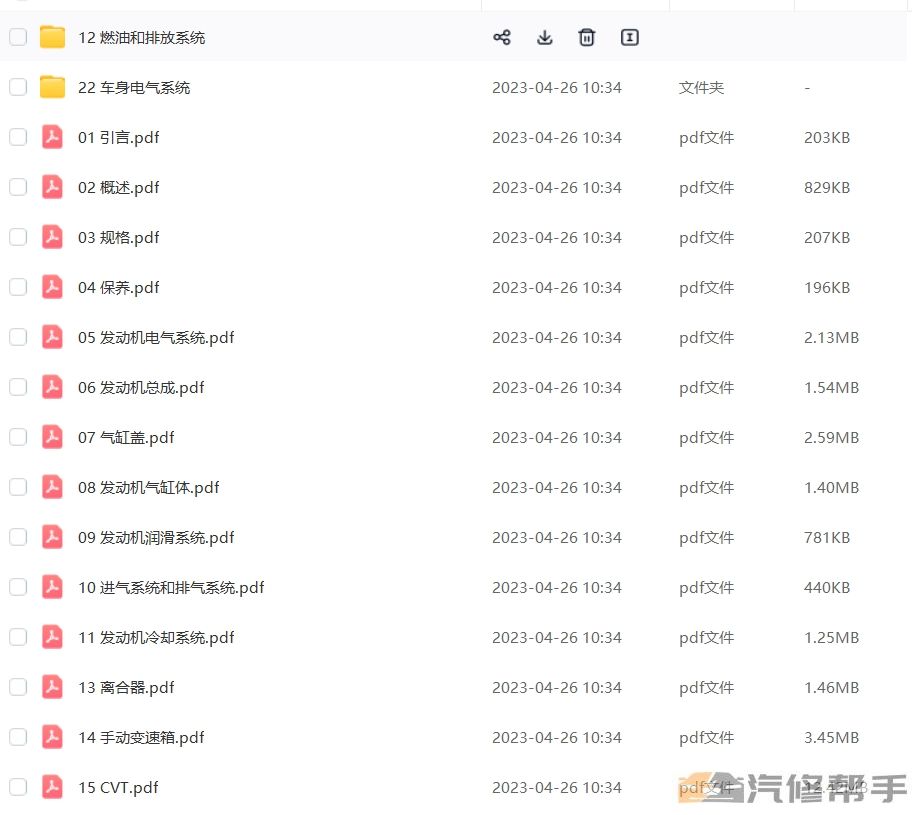Image resolution: width=912 pixels, height=815 pixels.
Task: Click the 781KB size value
Action: (x=826, y=538)
